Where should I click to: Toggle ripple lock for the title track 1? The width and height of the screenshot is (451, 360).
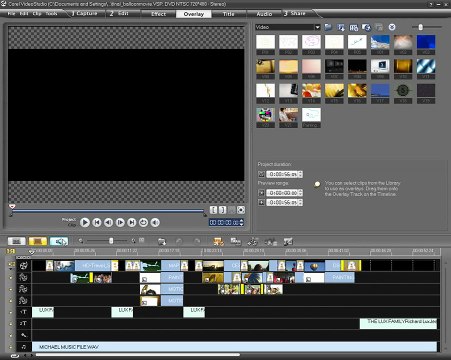click(11, 312)
